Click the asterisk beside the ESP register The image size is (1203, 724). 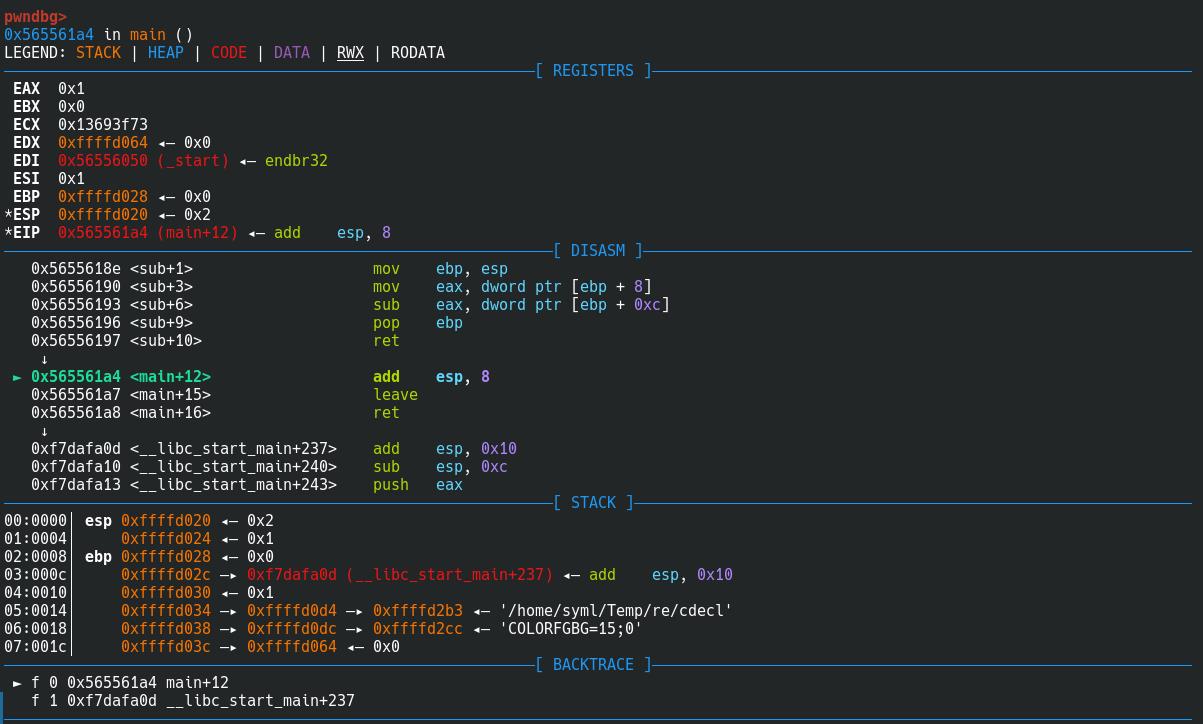point(9,215)
